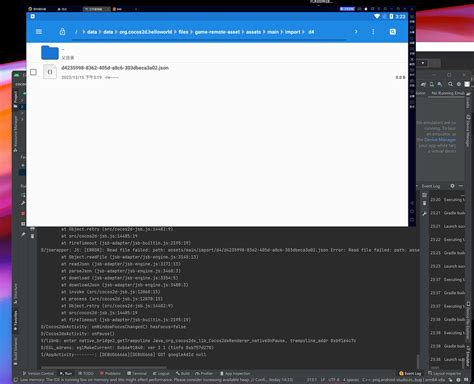Open Android Studio settings gear icon

[459, 84]
